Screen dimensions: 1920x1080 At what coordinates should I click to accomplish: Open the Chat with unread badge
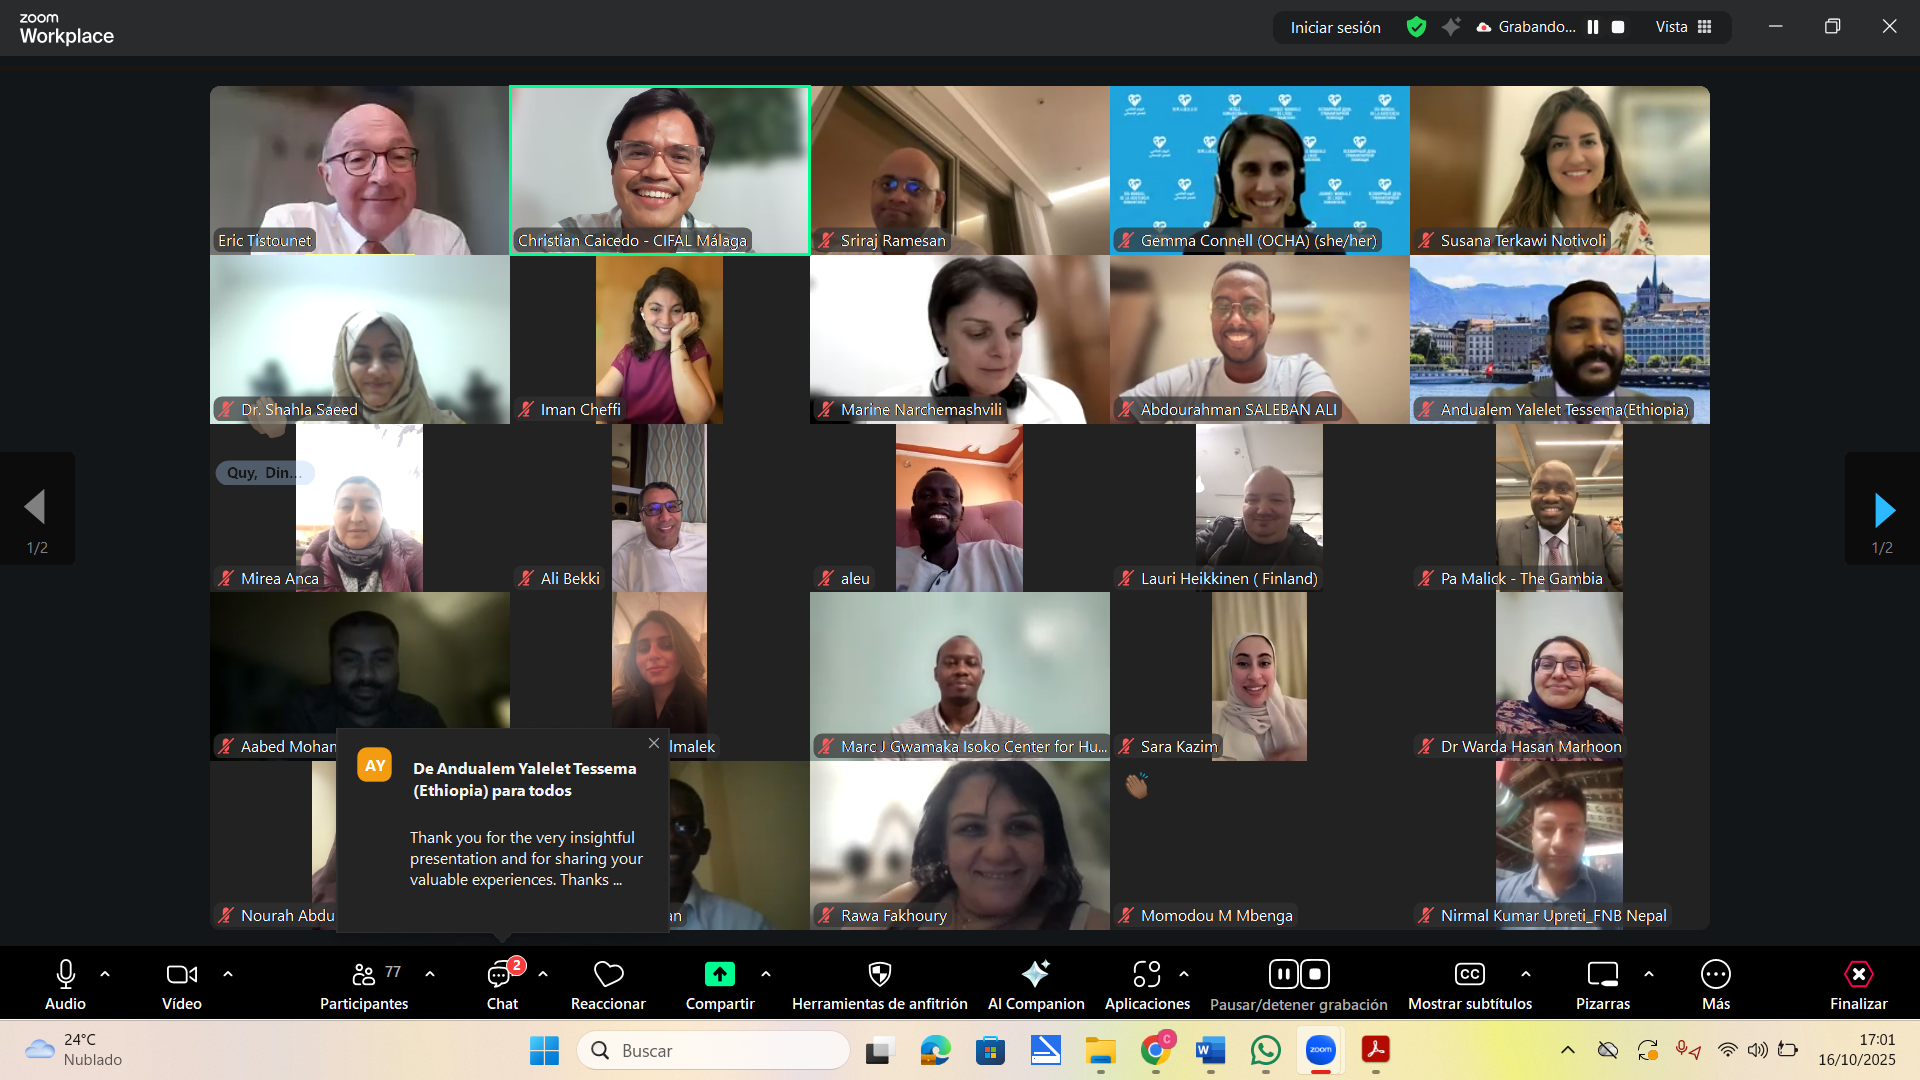tap(500, 974)
